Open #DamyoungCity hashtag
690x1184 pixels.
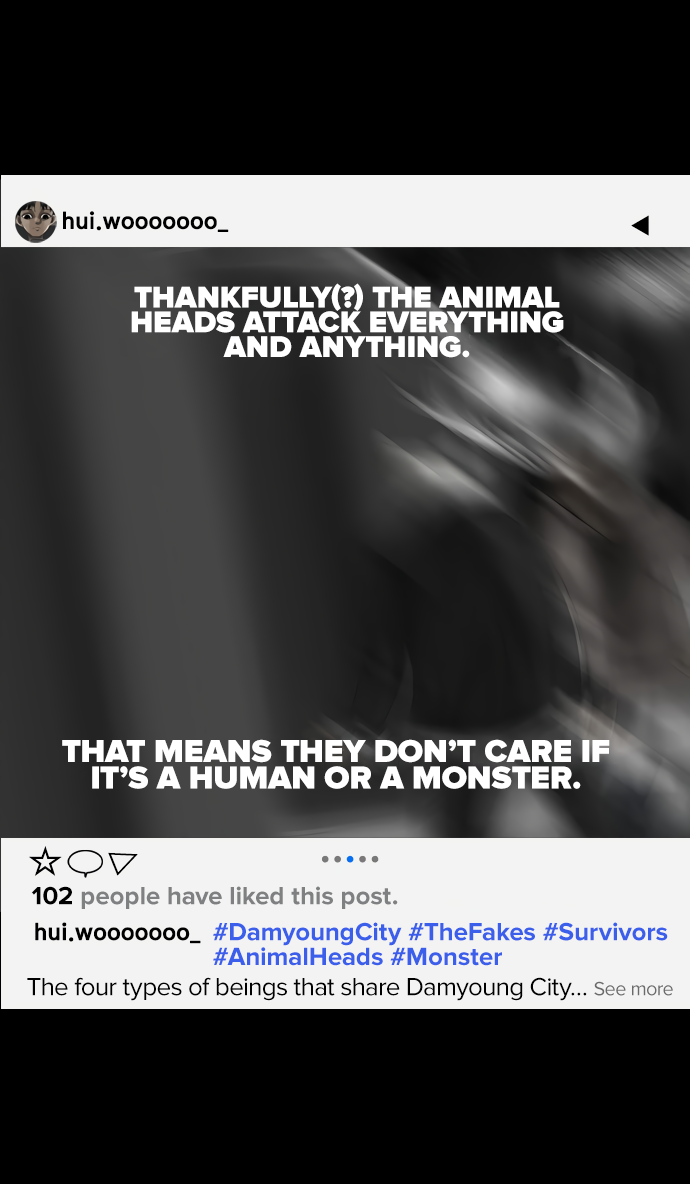tap(306, 933)
